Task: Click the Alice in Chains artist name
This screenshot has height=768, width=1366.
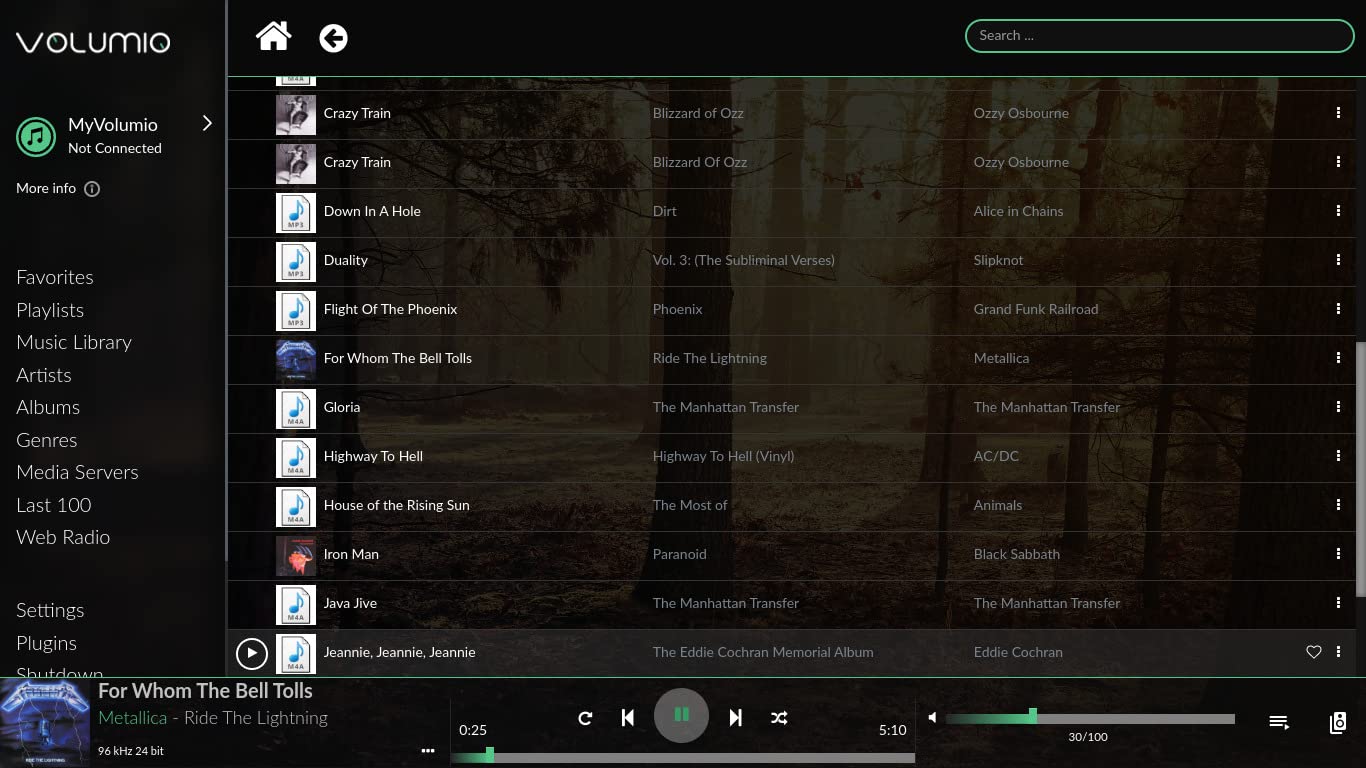Action: [1019, 211]
